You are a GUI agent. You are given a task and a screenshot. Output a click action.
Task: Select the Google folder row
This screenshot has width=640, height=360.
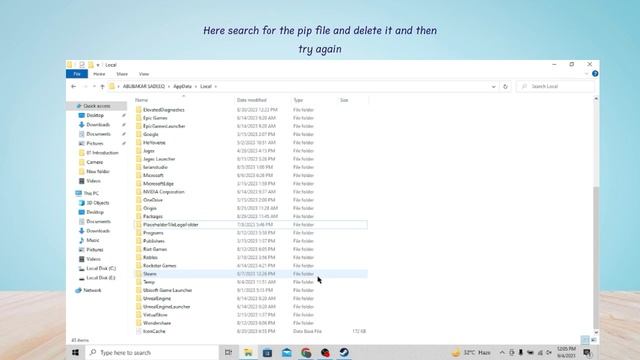[251, 134]
